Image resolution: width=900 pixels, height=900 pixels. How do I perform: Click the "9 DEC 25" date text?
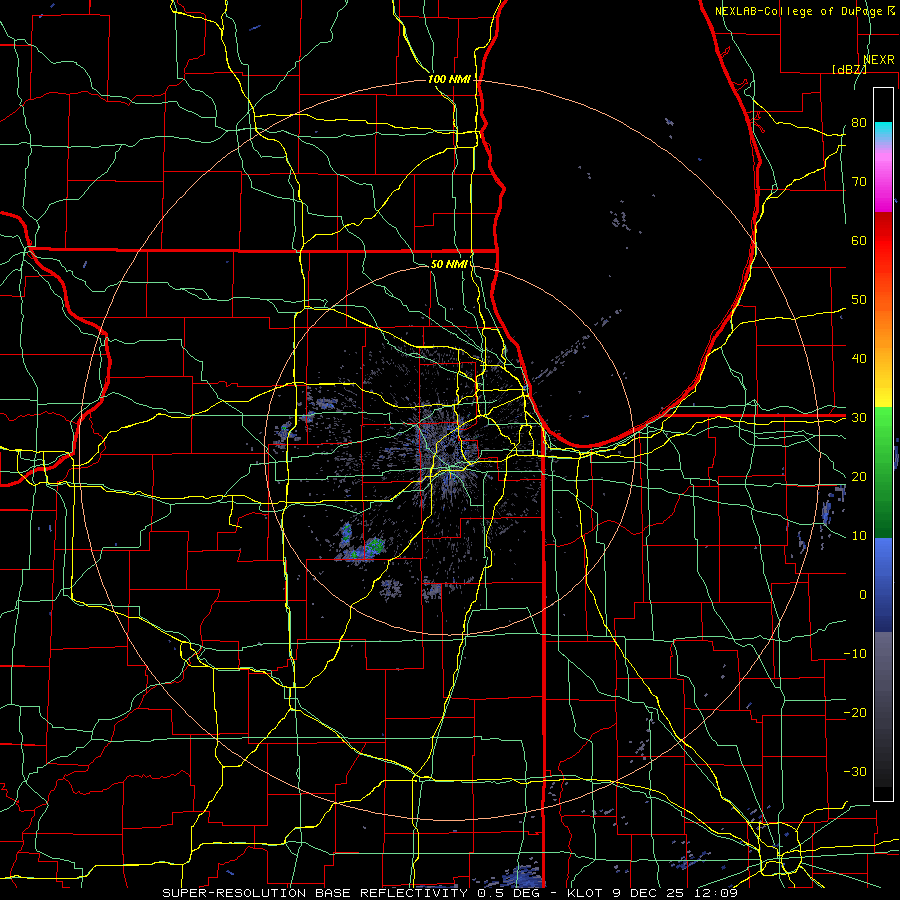646,893
